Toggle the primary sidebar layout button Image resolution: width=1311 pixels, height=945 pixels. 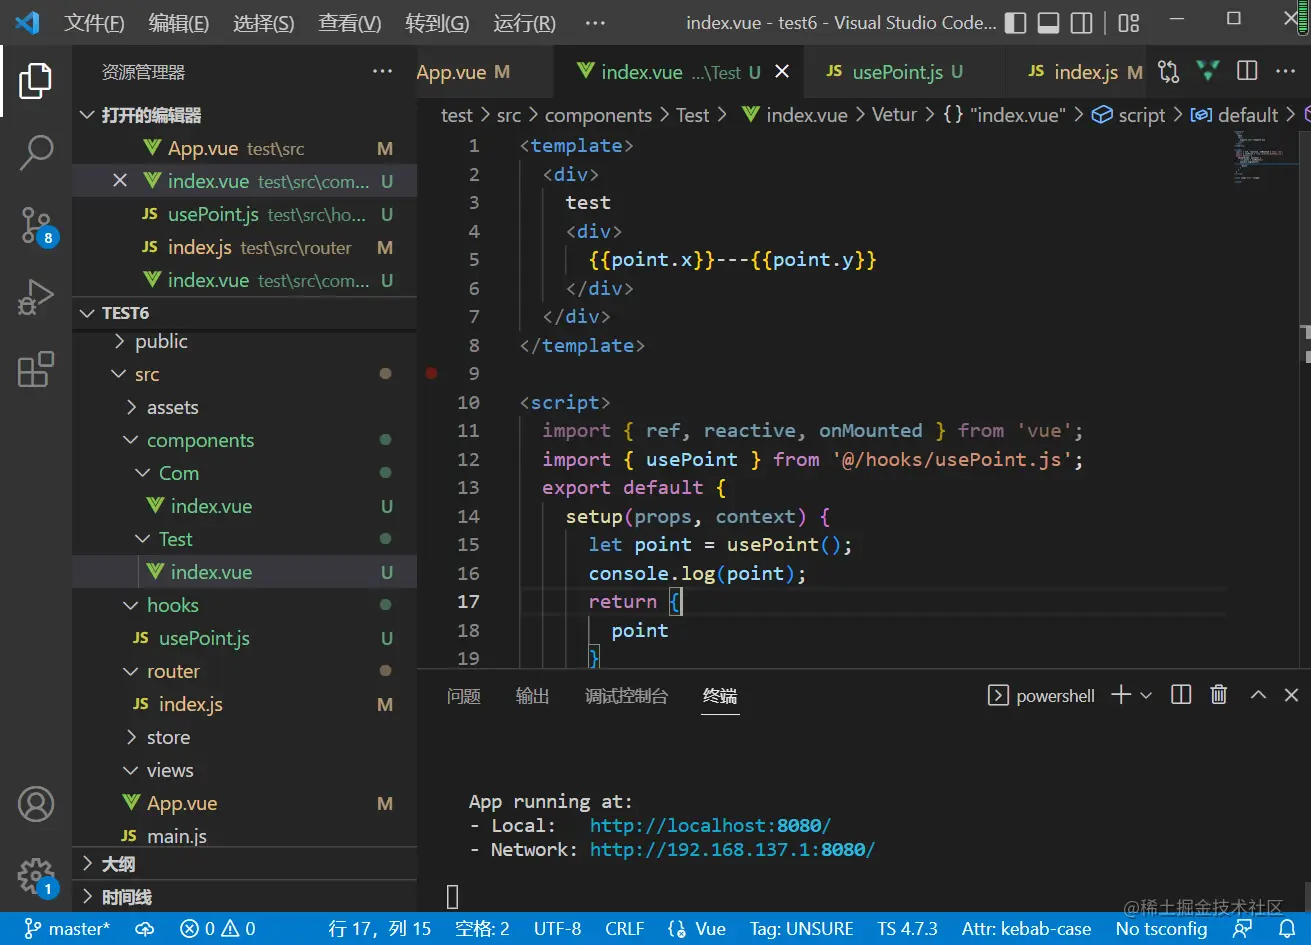(x=1015, y=22)
